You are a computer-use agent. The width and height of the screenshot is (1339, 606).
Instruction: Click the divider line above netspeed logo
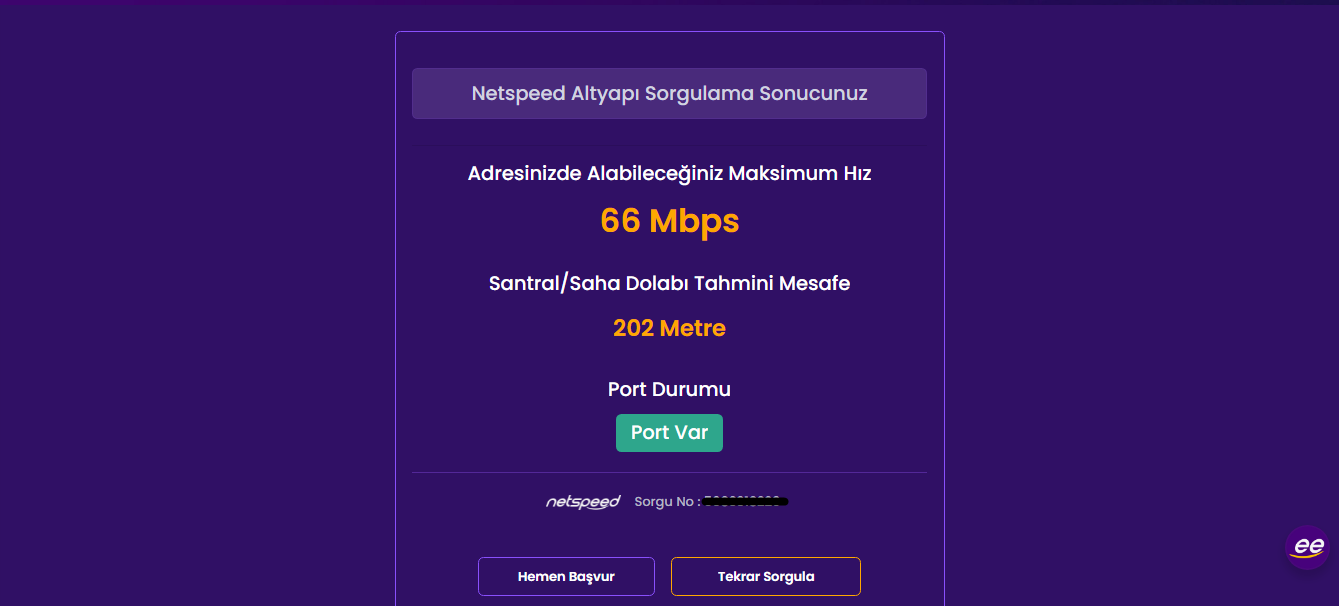click(x=669, y=472)
